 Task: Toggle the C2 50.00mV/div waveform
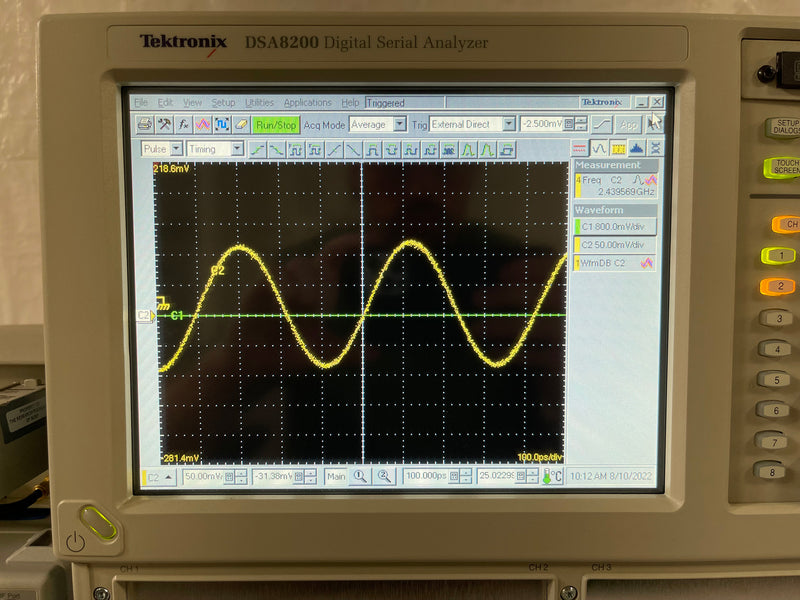click(x=614, y=245)
